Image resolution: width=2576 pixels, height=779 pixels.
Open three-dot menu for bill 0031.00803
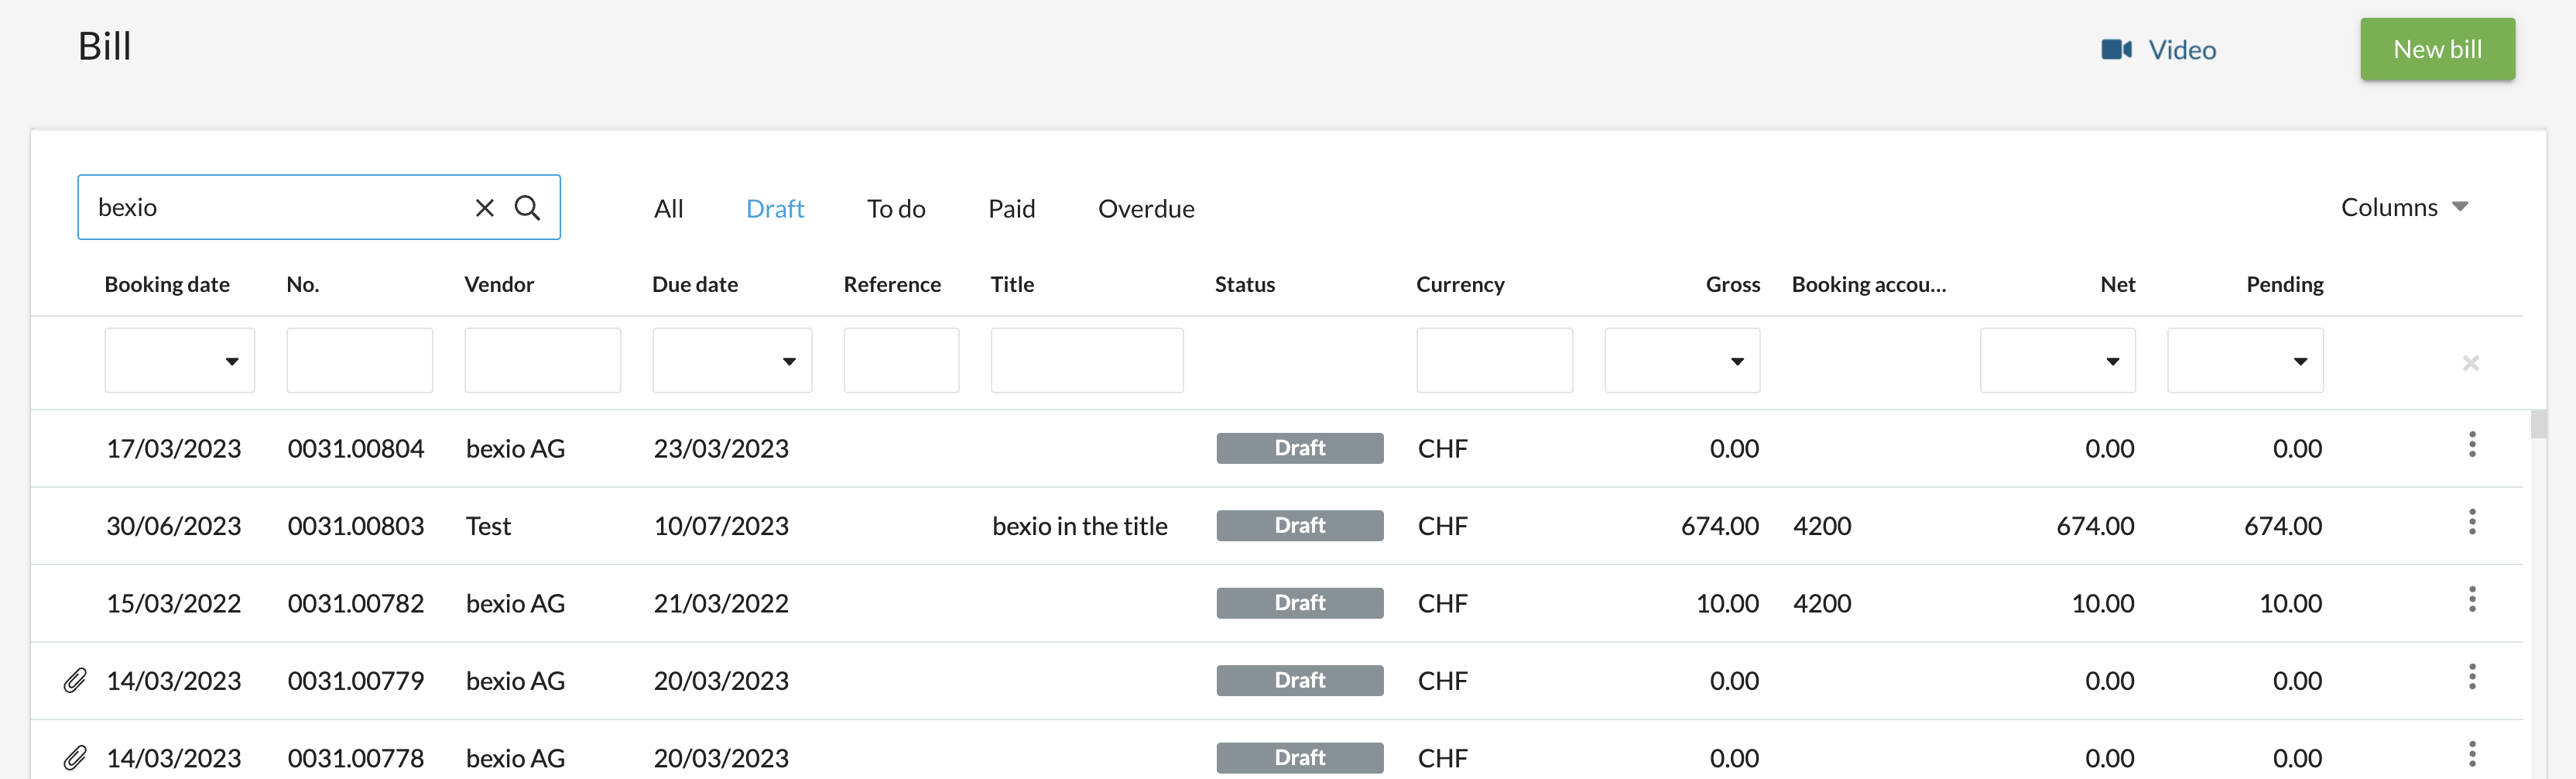coord(2471,522)
